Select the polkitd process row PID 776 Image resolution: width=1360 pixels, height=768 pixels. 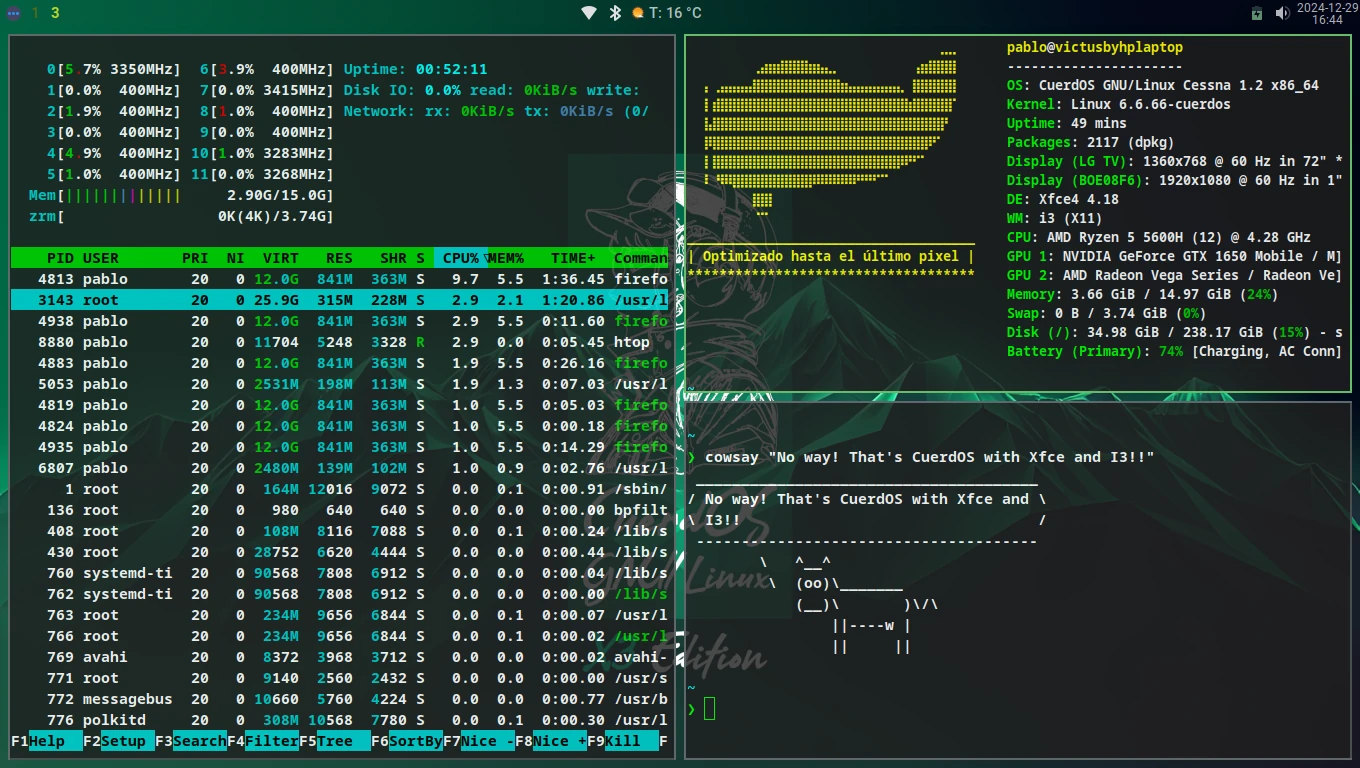click(340, 720)
